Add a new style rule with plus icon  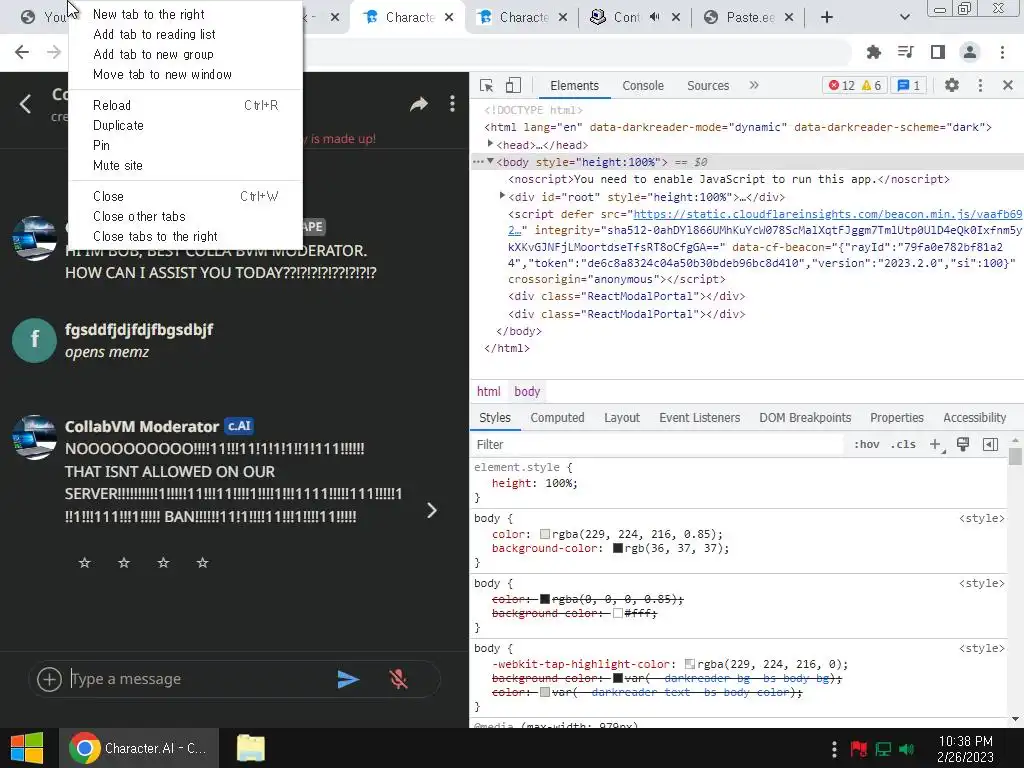click(936, 445)
